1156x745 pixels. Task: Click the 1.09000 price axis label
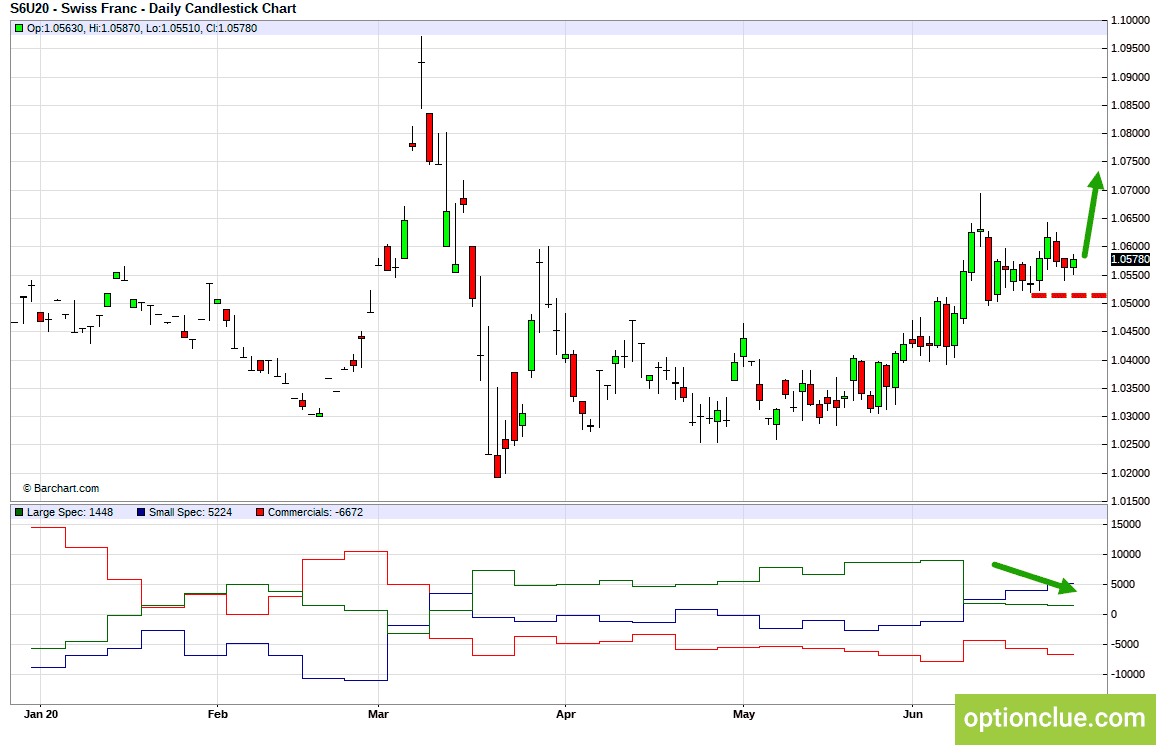1130,77
